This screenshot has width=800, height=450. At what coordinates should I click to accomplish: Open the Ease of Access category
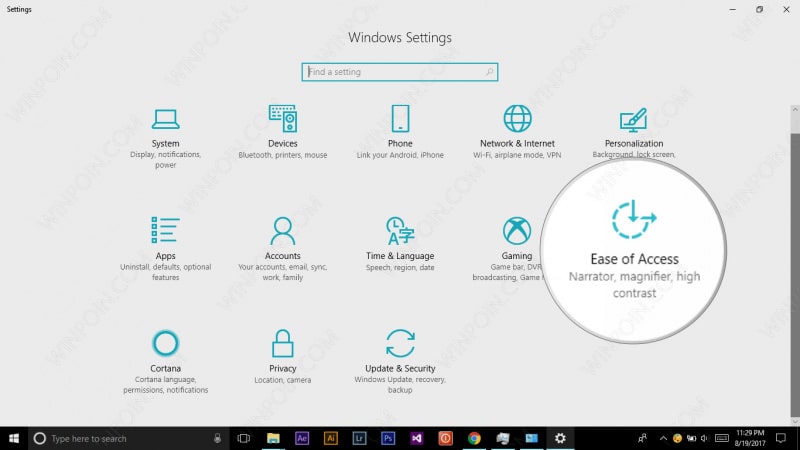[x=634, y=249]
